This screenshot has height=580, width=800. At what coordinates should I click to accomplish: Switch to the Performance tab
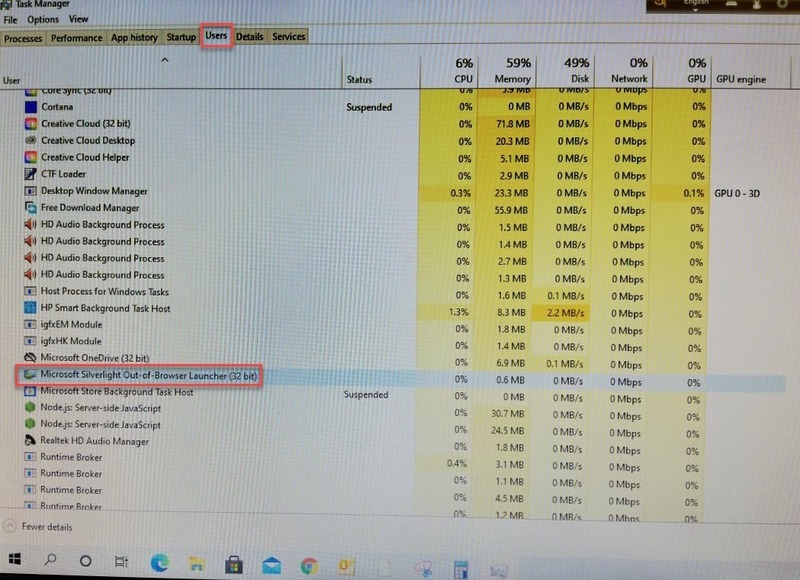(76, 37)
